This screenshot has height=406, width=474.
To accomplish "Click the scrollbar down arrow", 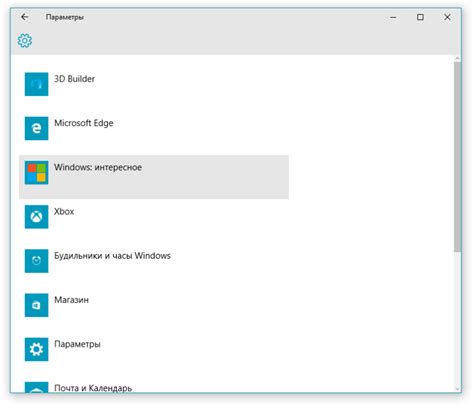I will tap(457, 389).
